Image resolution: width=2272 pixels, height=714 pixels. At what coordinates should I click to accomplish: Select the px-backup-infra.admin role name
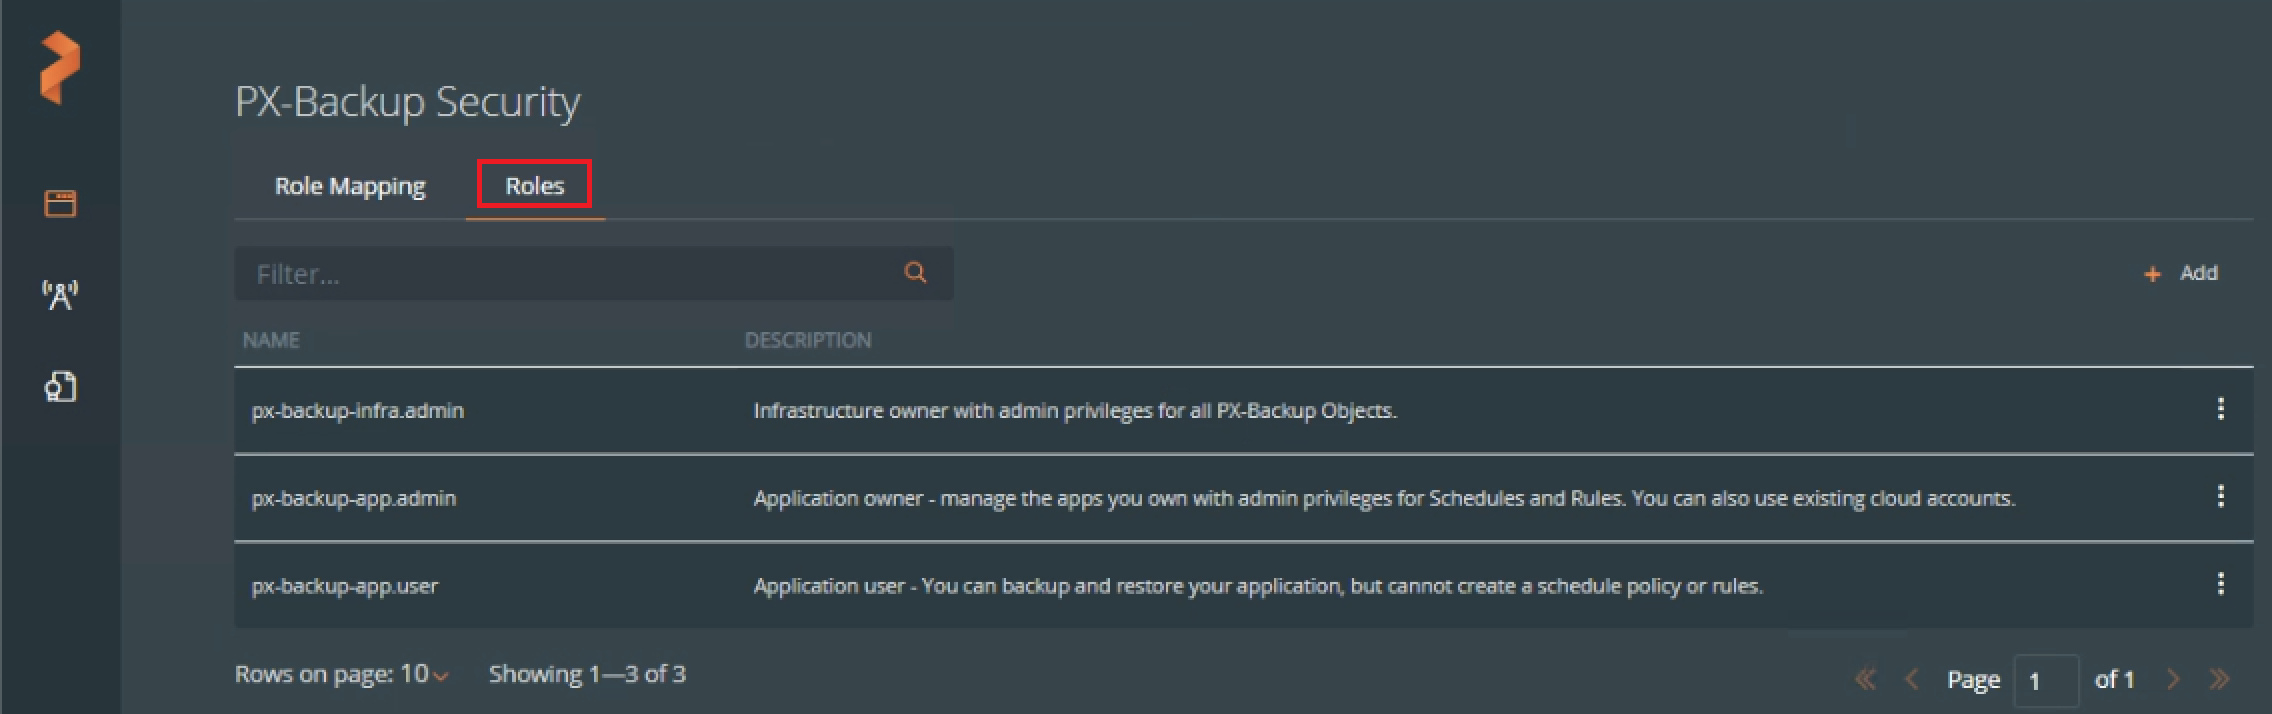[358, 411]
